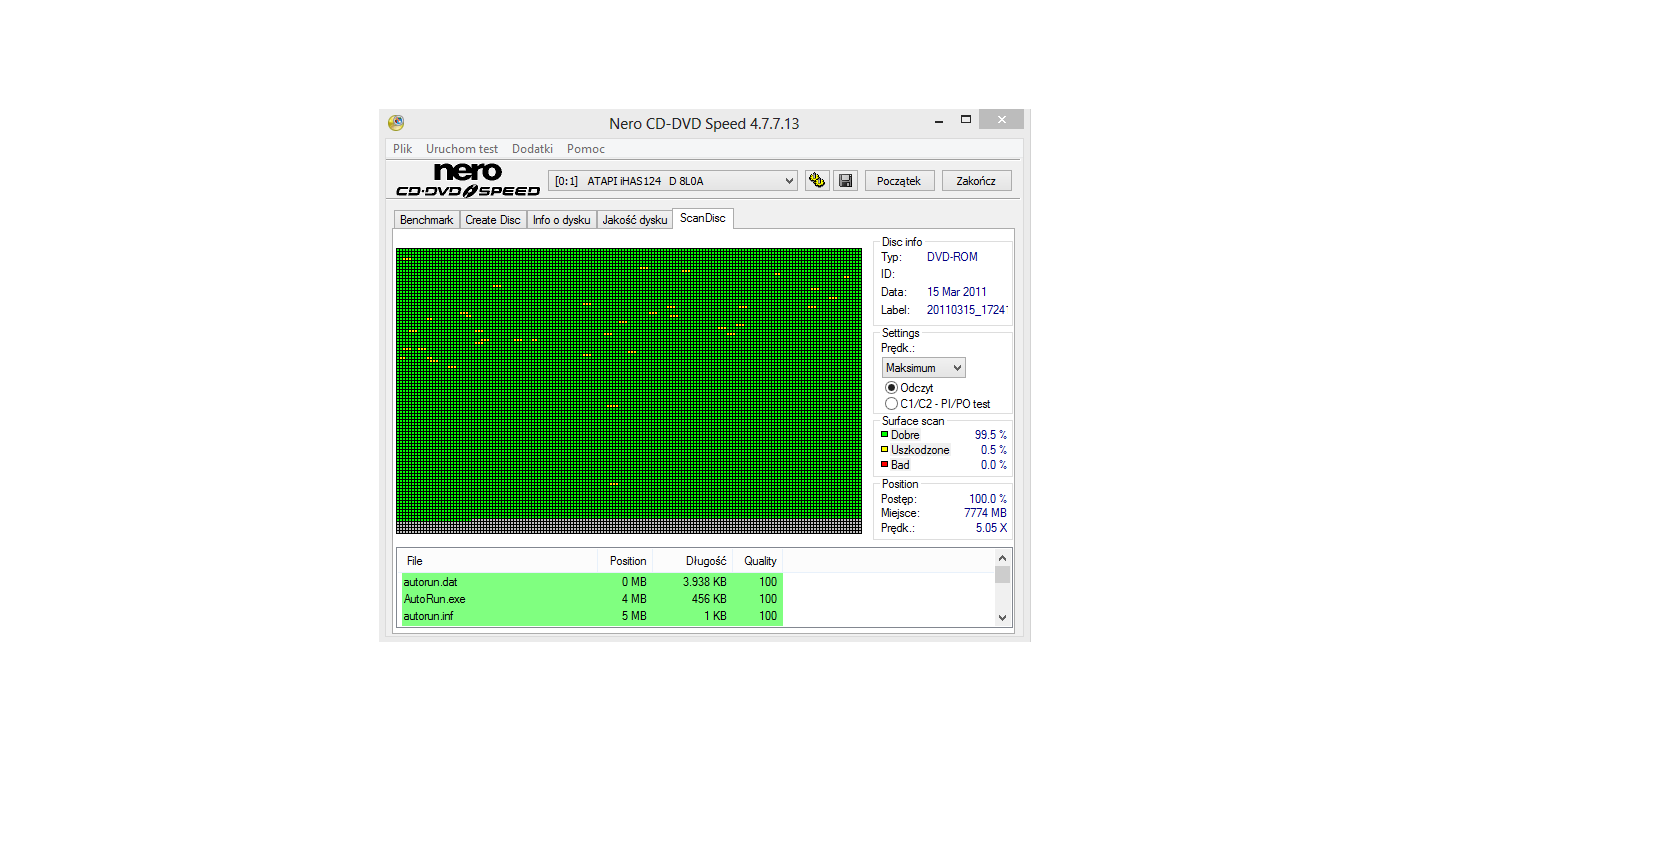The height and width of the screenshot is (844, 1674).
Task: Sort the list by the Quality column header
Action: [x=758, y=561]
